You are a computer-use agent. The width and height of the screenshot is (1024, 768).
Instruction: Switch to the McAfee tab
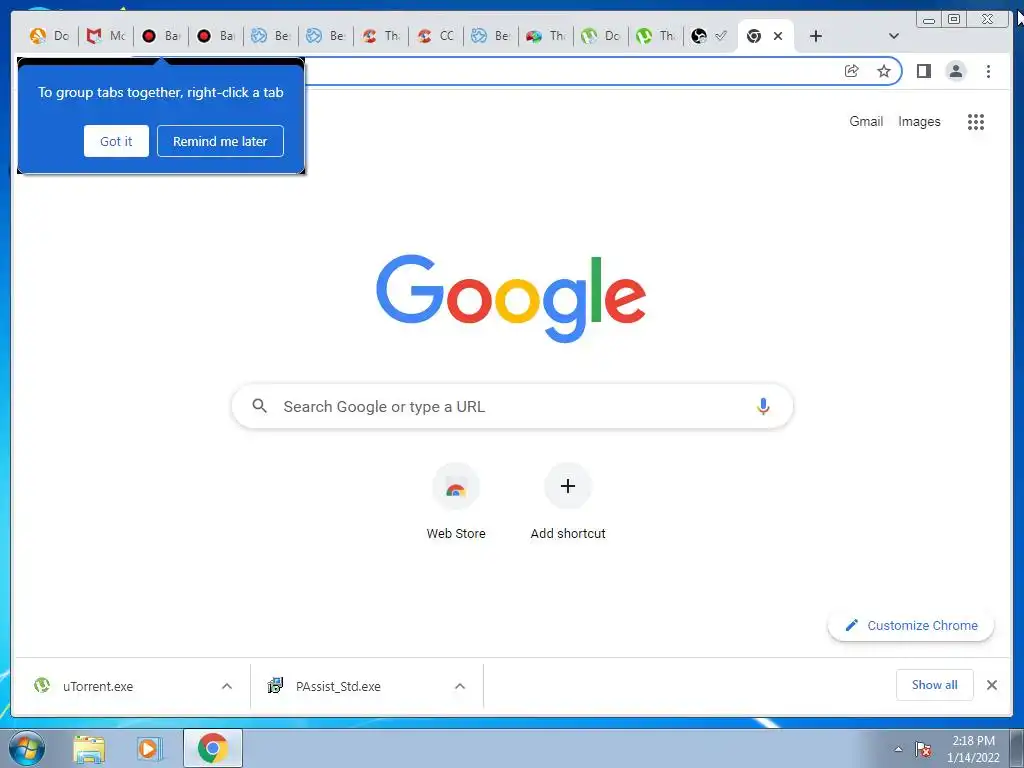[105, 36]
